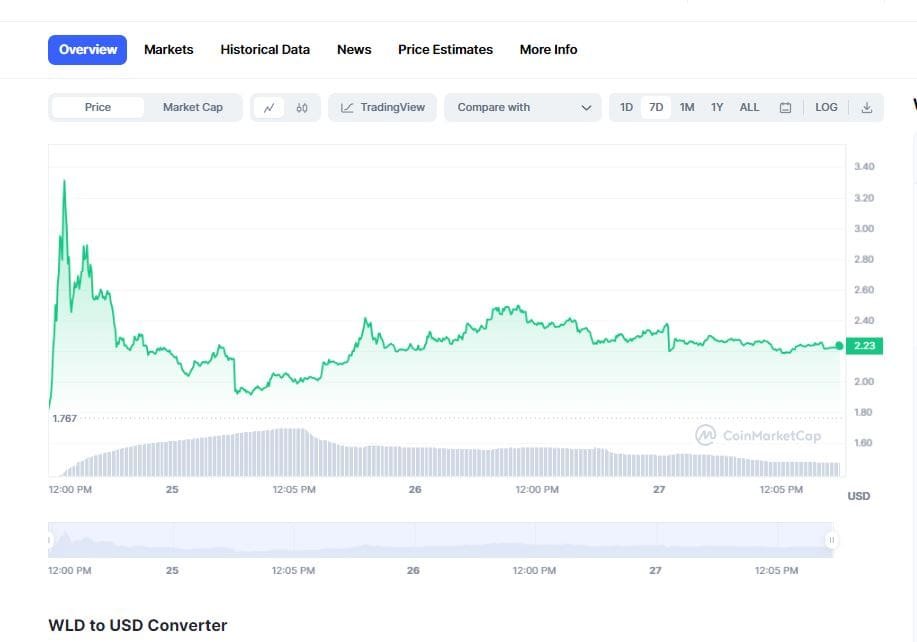Click the WLD to USD Converter heading

point(137,624)
